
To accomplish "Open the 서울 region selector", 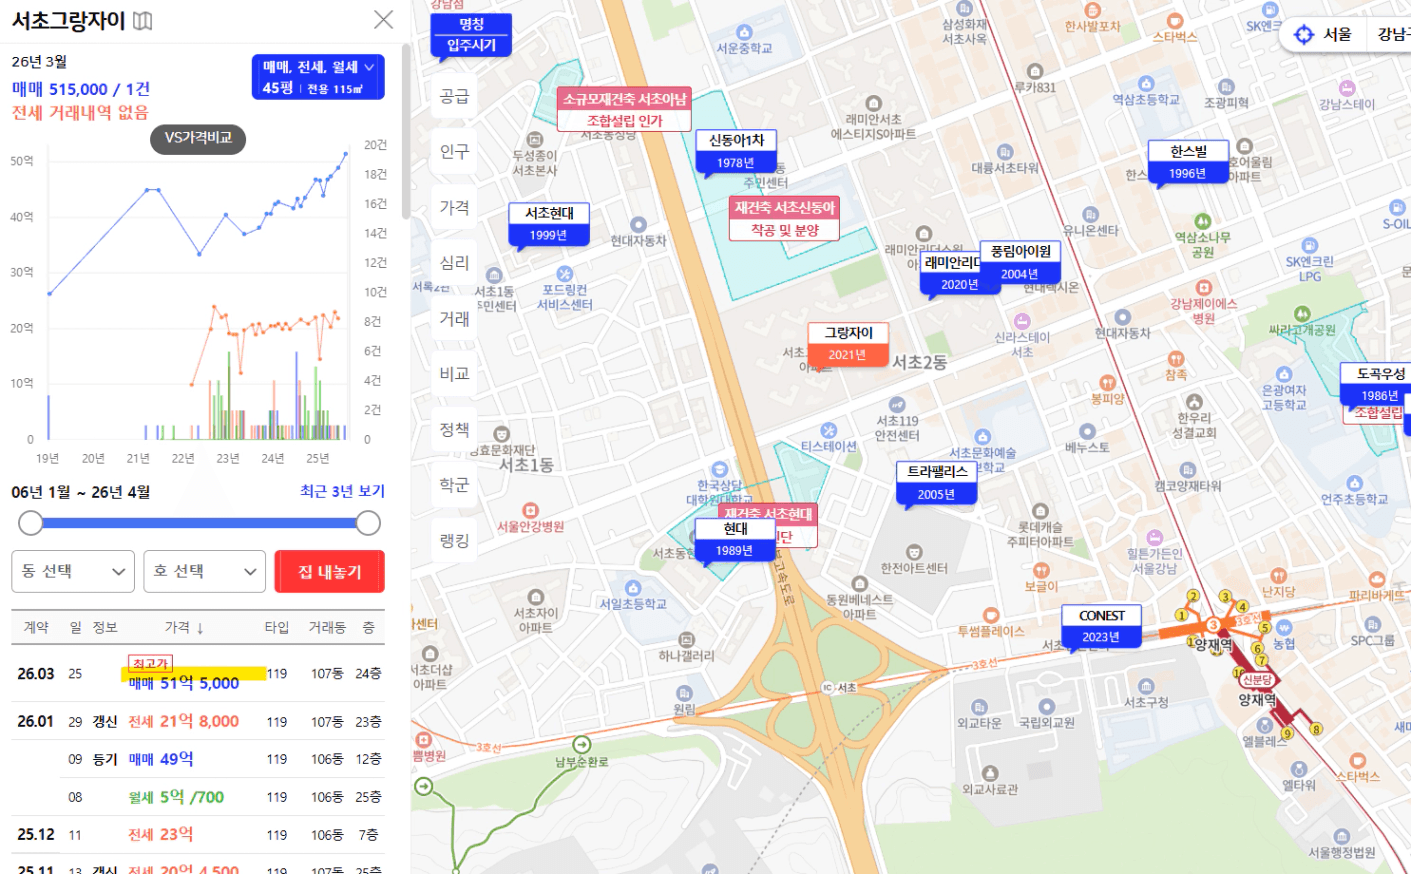I will pos(1337,34).
